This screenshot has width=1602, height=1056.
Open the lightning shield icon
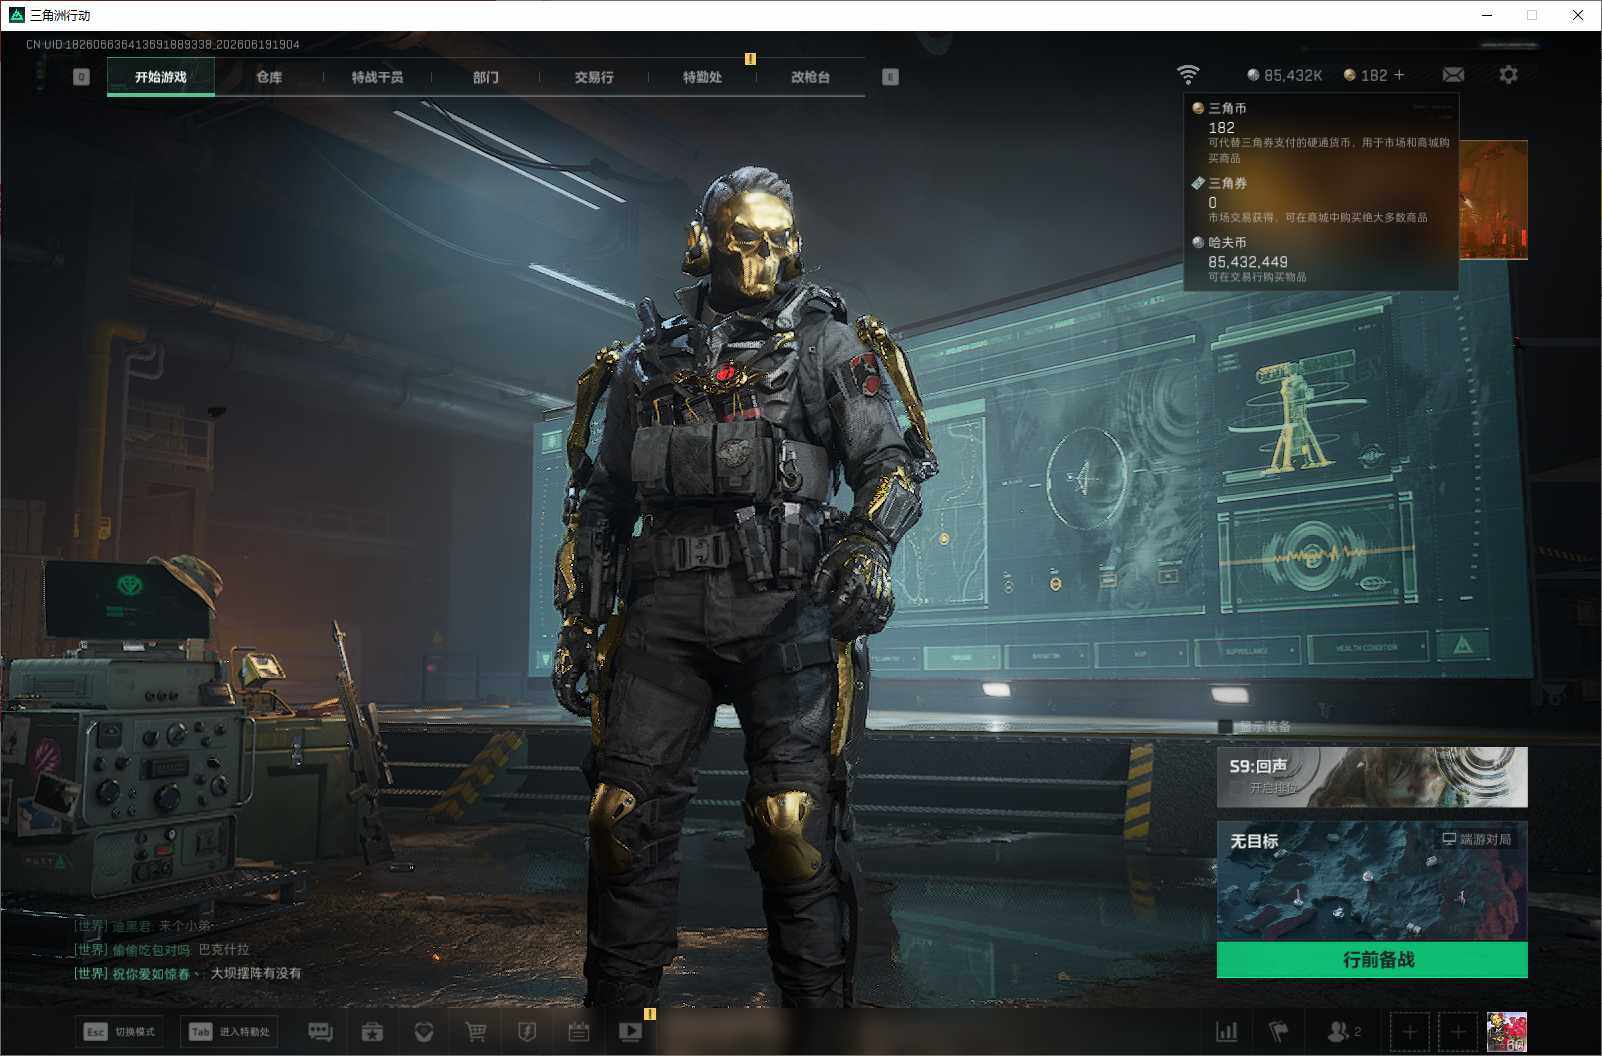(x=527, y=1031)
